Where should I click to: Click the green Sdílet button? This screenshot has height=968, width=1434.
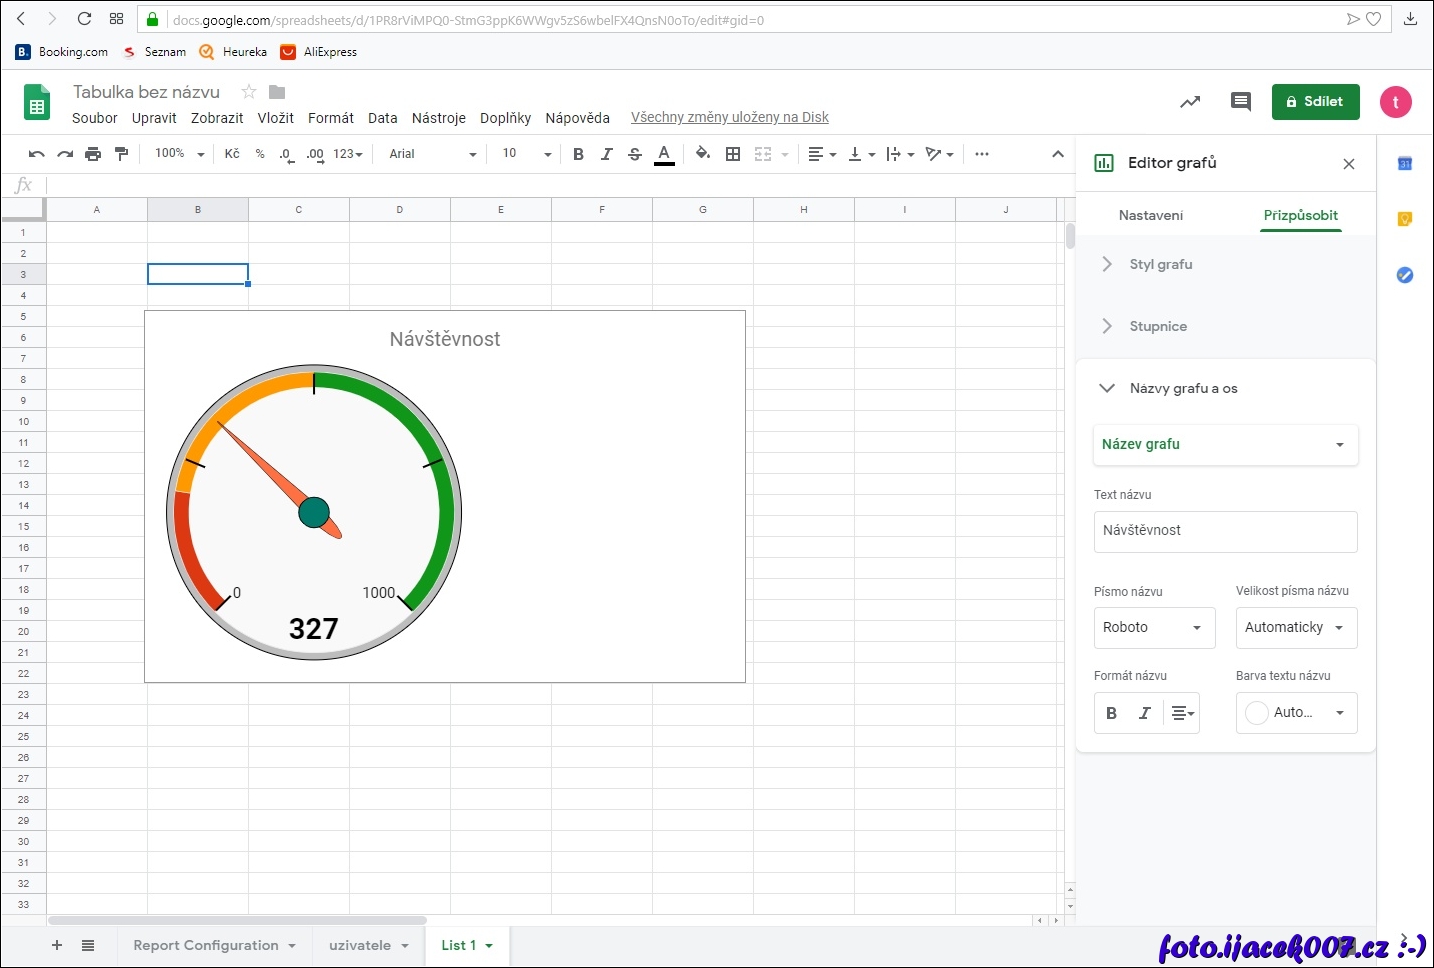coord(1315,102)
